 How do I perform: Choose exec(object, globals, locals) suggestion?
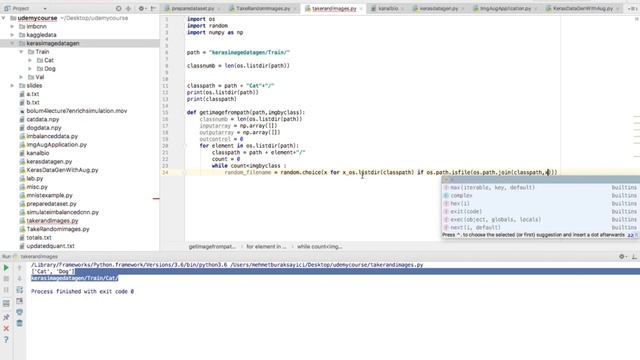click(540, 220)
